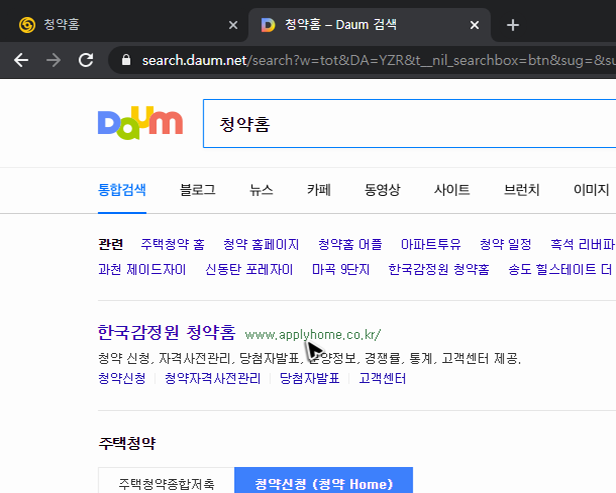The image size is (616, 493).
Task: Select the 청약신청 (청약 Home) tab
Action: coord(324,480)
